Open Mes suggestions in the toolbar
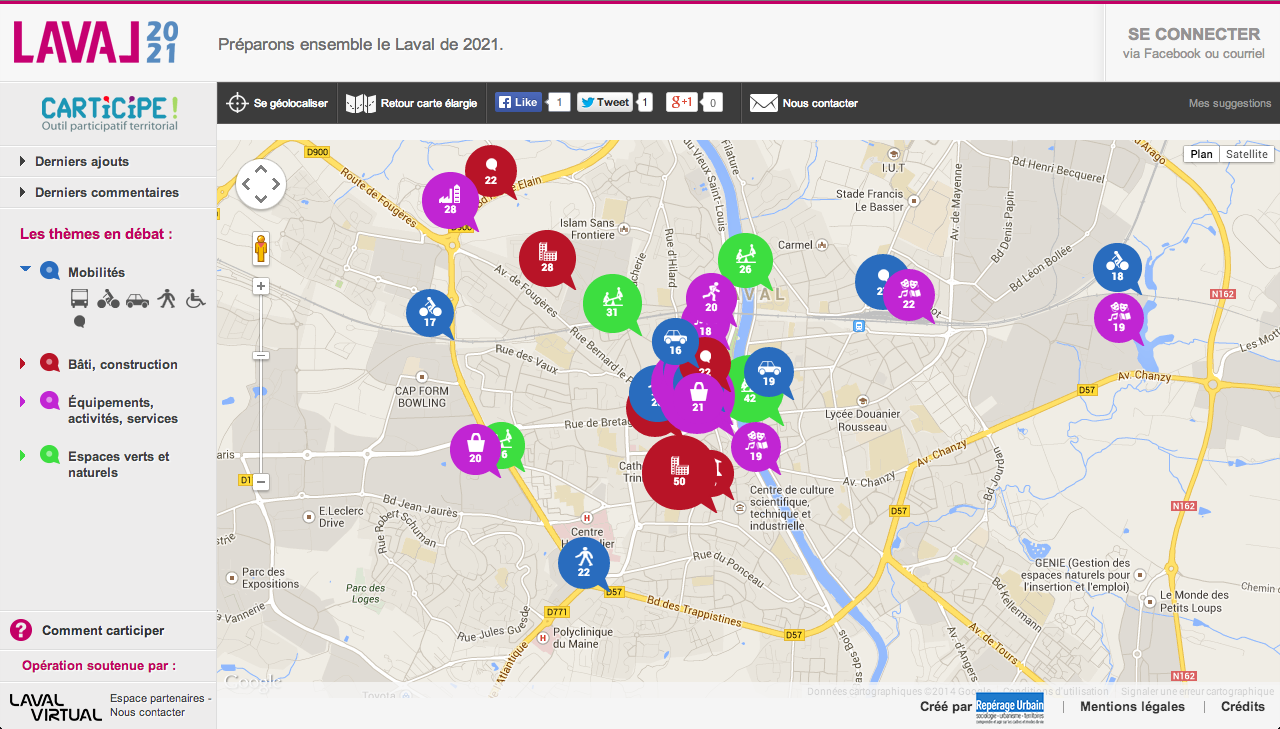 tap(1229, 103)
